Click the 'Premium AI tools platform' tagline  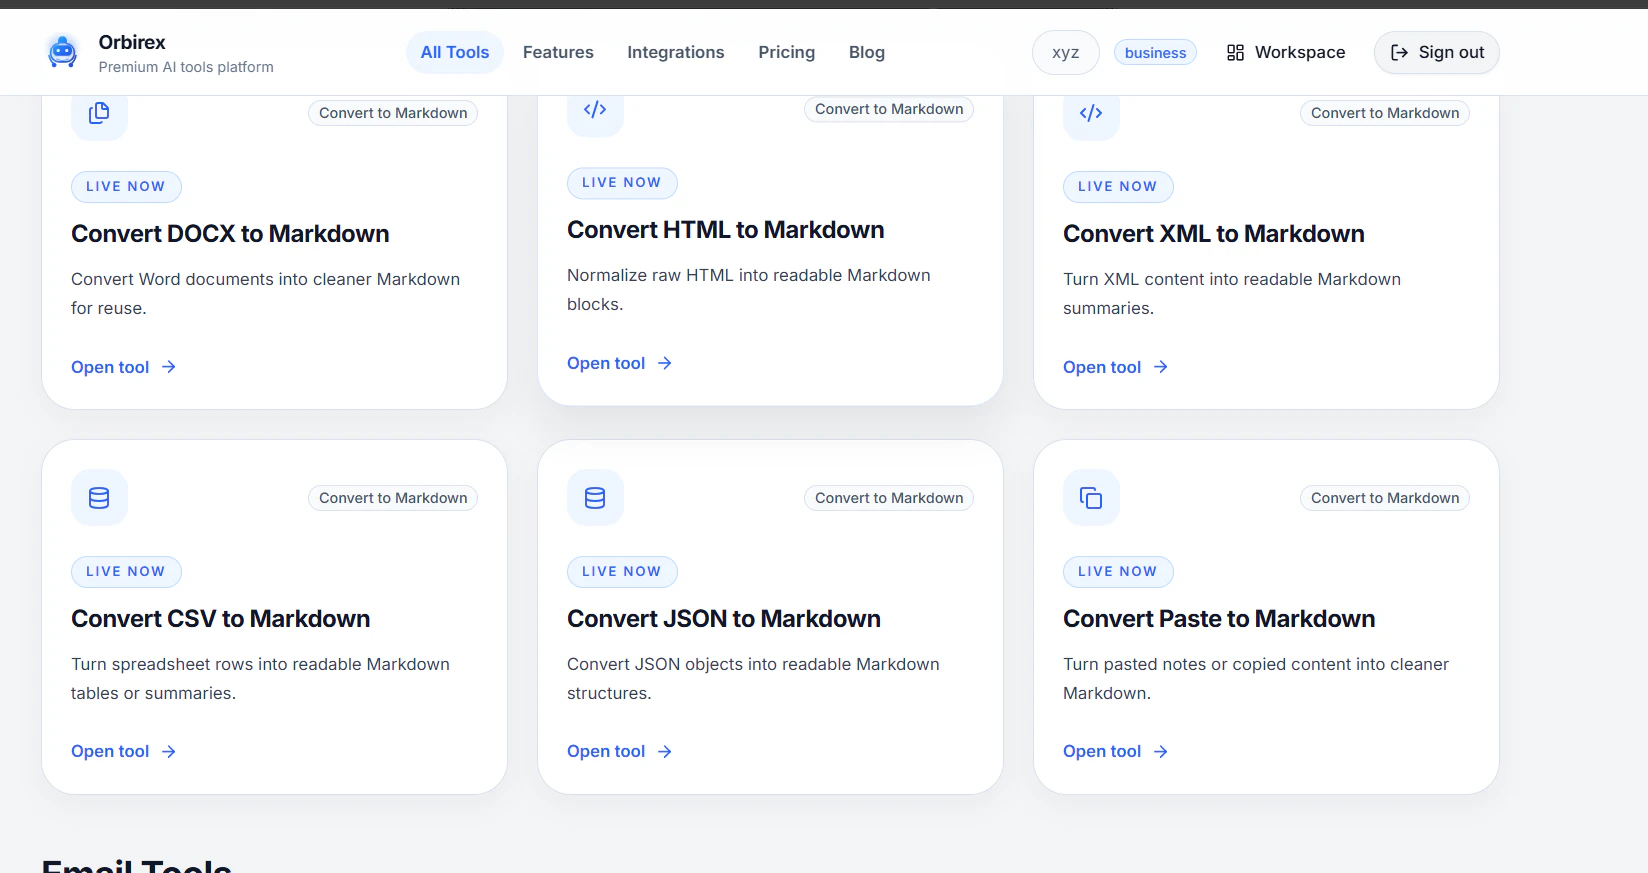click(186, 67)
